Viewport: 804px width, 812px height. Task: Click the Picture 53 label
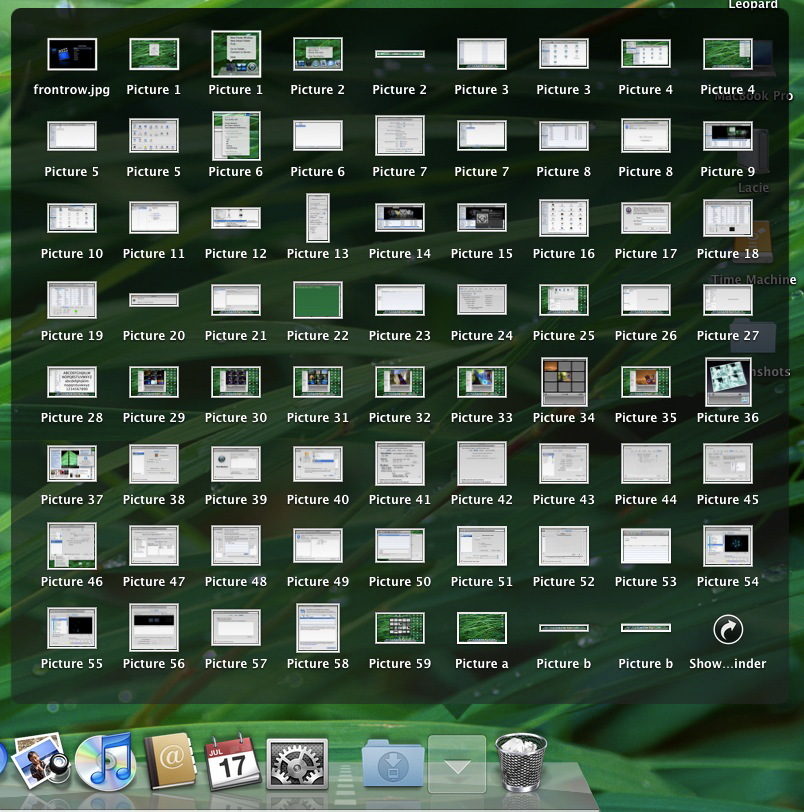coord(646,582)
